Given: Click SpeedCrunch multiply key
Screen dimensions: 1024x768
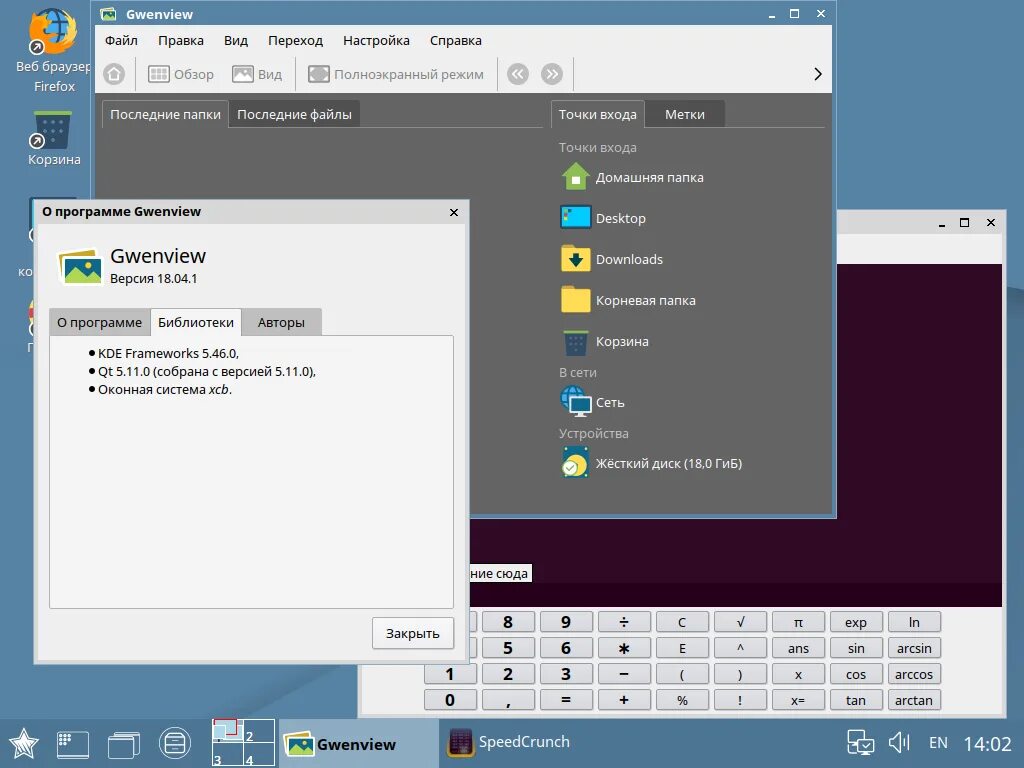Looking at the screenshot, I should coord(624,648).
